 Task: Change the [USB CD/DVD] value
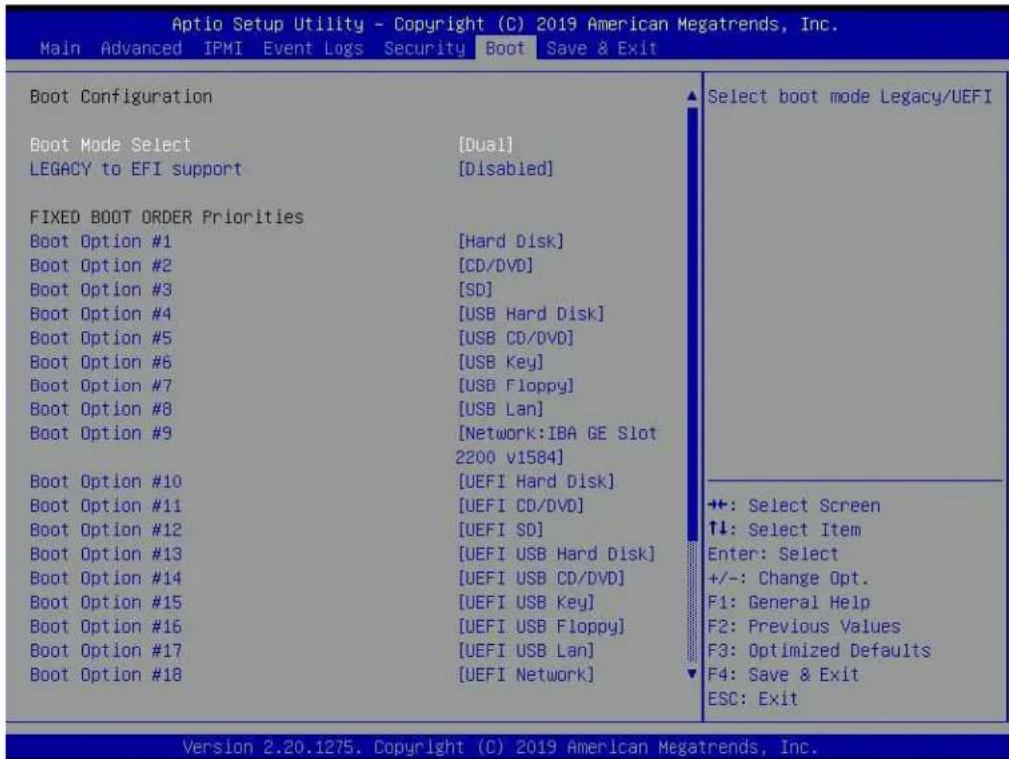click(515, 338)
